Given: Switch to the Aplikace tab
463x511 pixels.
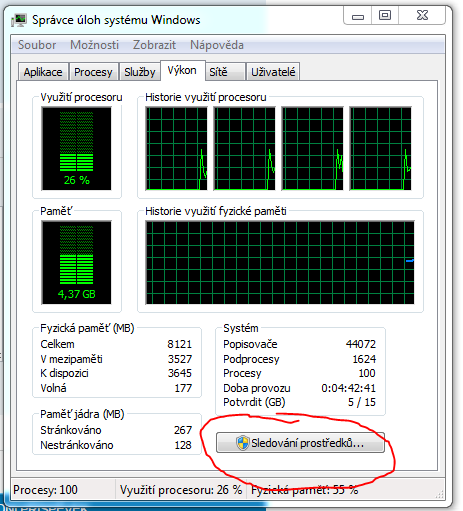Looking at the screenshot, I should (x=43, y=72).
